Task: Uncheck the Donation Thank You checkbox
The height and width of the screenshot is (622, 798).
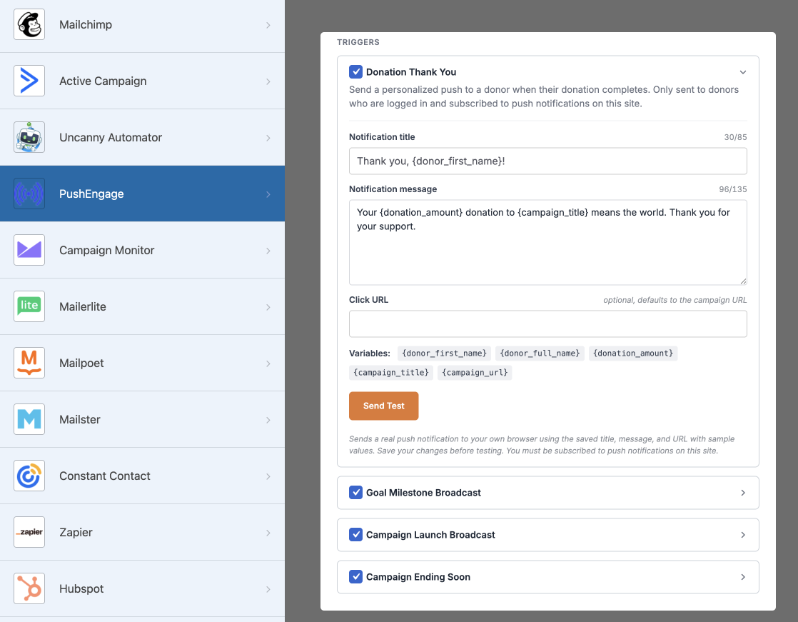Action: click(x=356, y=72)
